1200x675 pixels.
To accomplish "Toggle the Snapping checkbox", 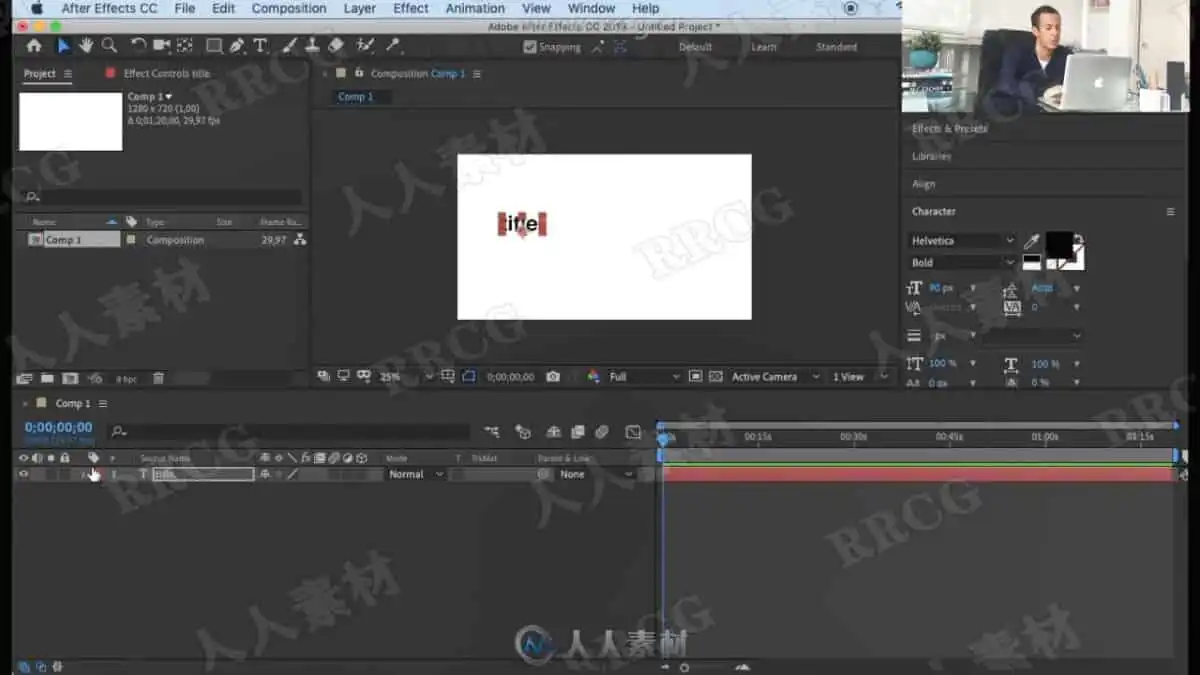I will (x=530, y=47).
